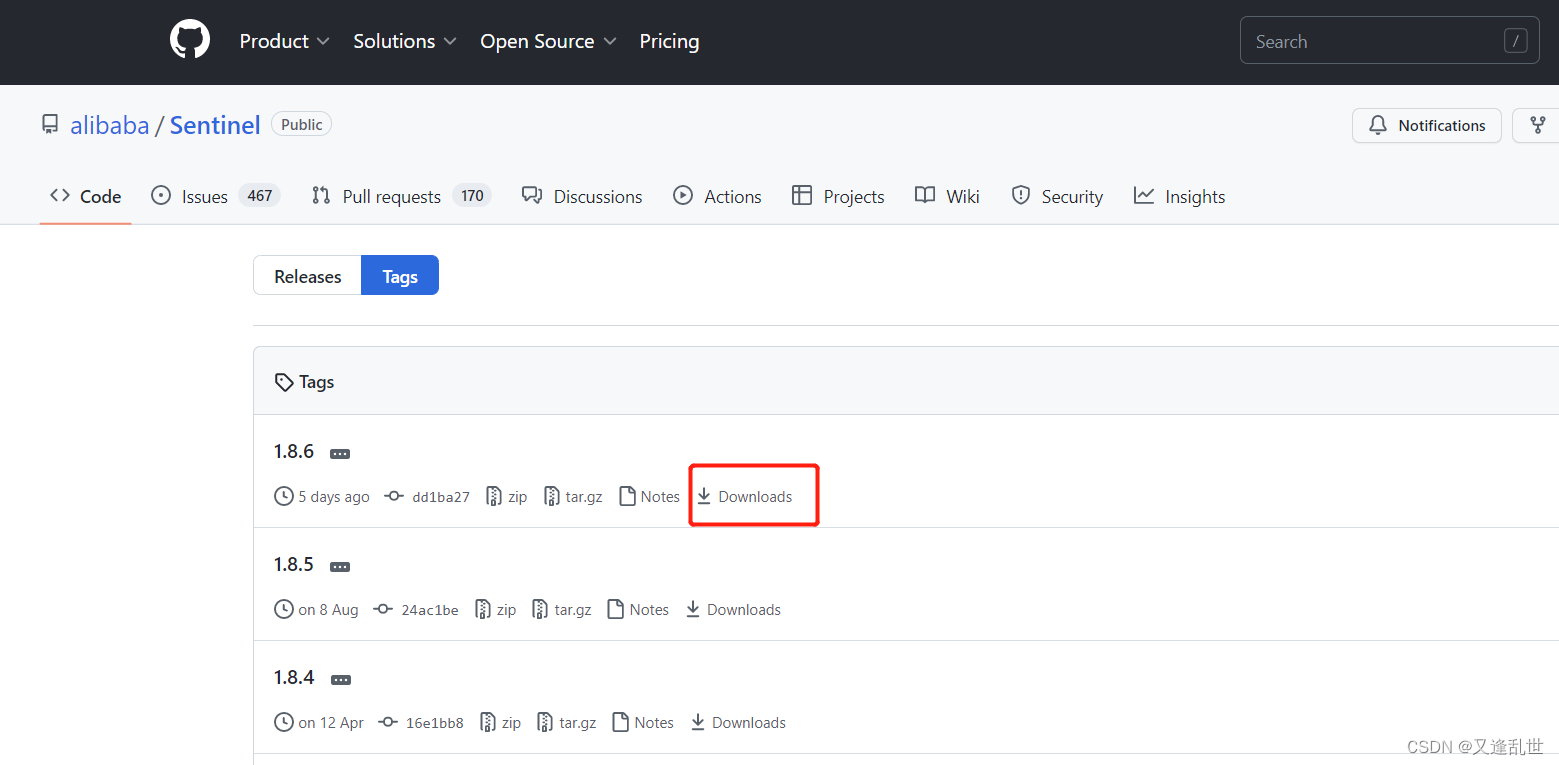Open the Security tab
This screenshot has height=765, width=1559.
click(x=1057, y=196)
